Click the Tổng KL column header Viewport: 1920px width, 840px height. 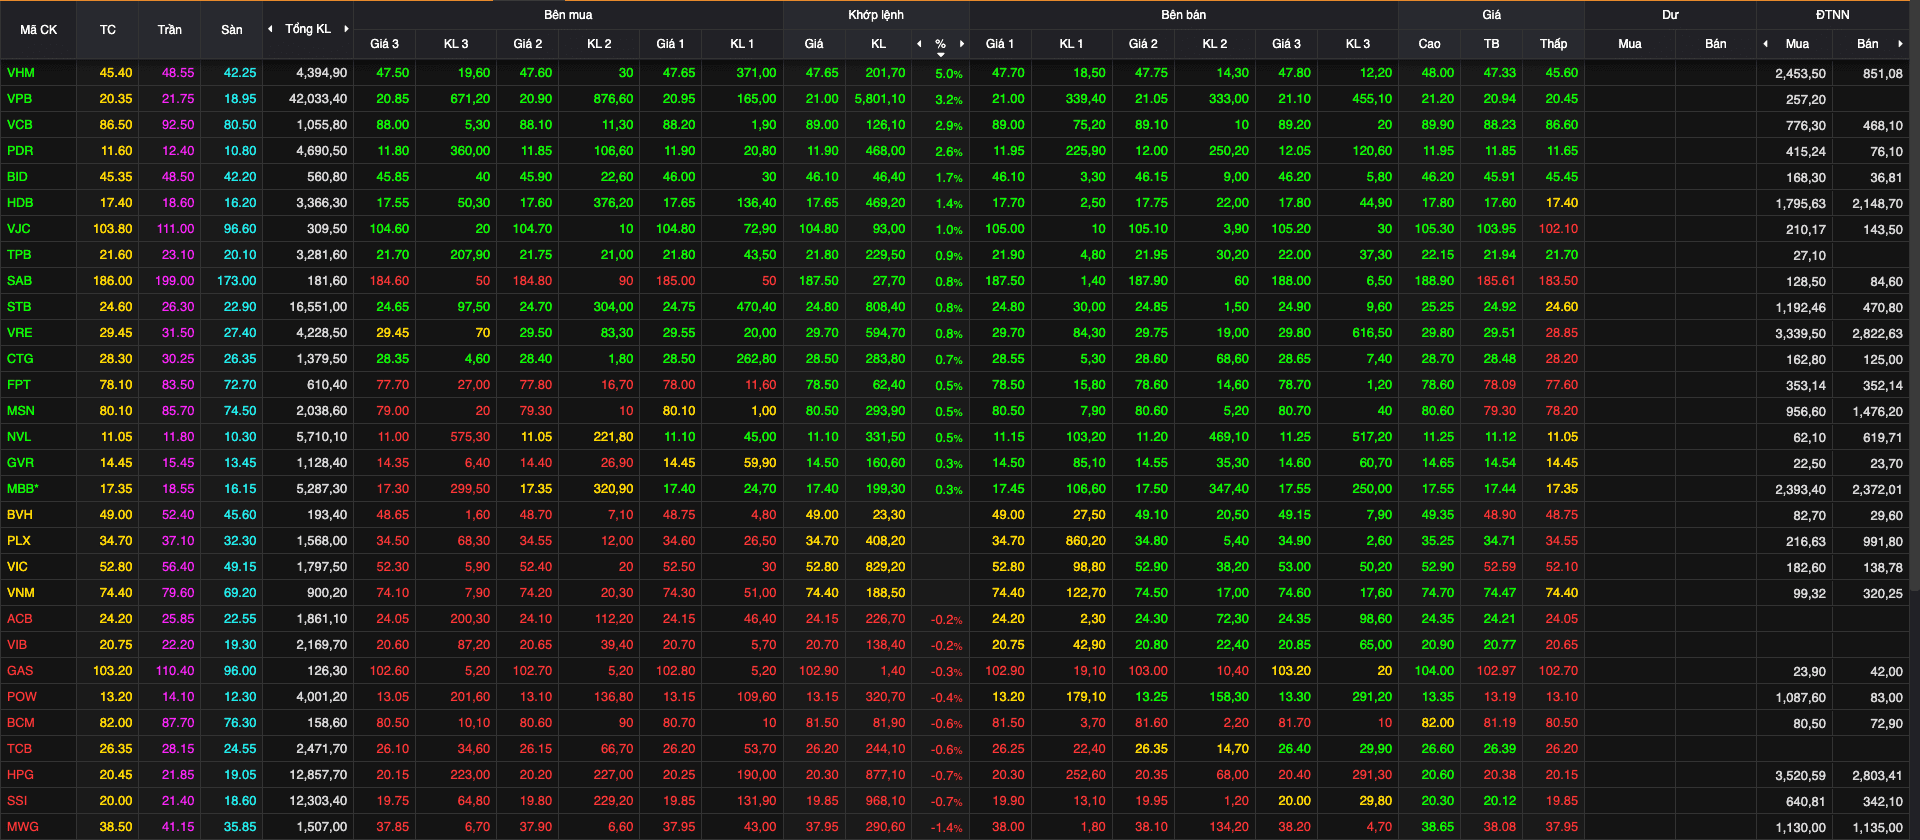308,29
